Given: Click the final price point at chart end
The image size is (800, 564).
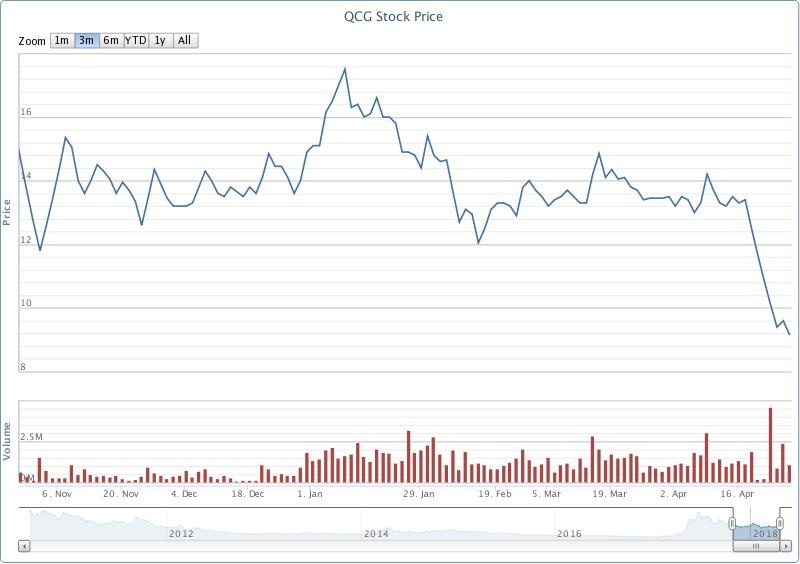Looking at the screenshot, I should pyautogui.click(x=789, y=335).
